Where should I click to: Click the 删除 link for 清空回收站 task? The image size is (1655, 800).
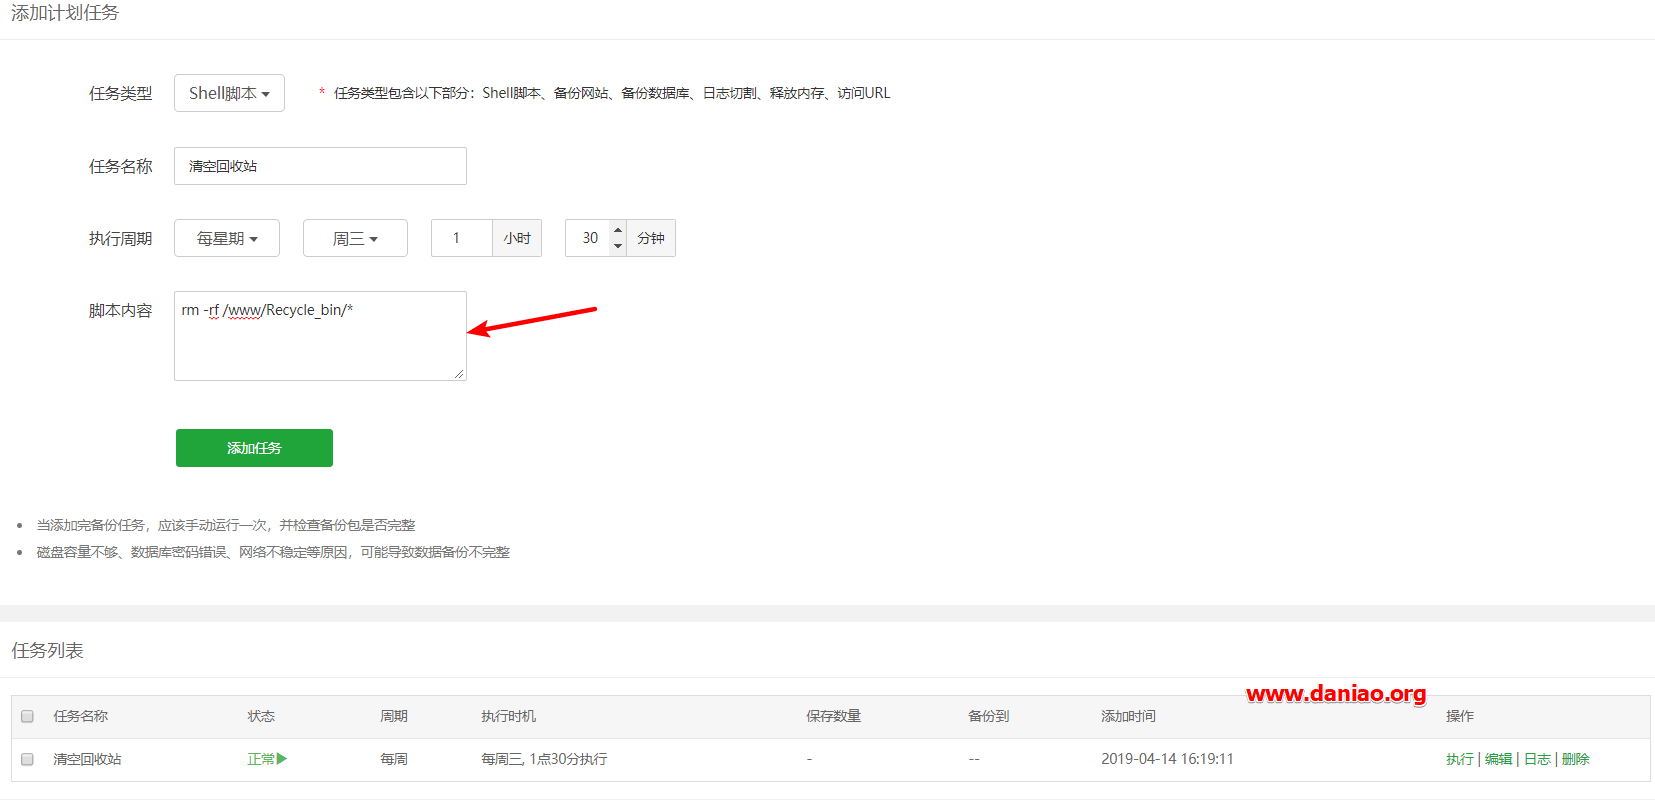pos(1575,759)
